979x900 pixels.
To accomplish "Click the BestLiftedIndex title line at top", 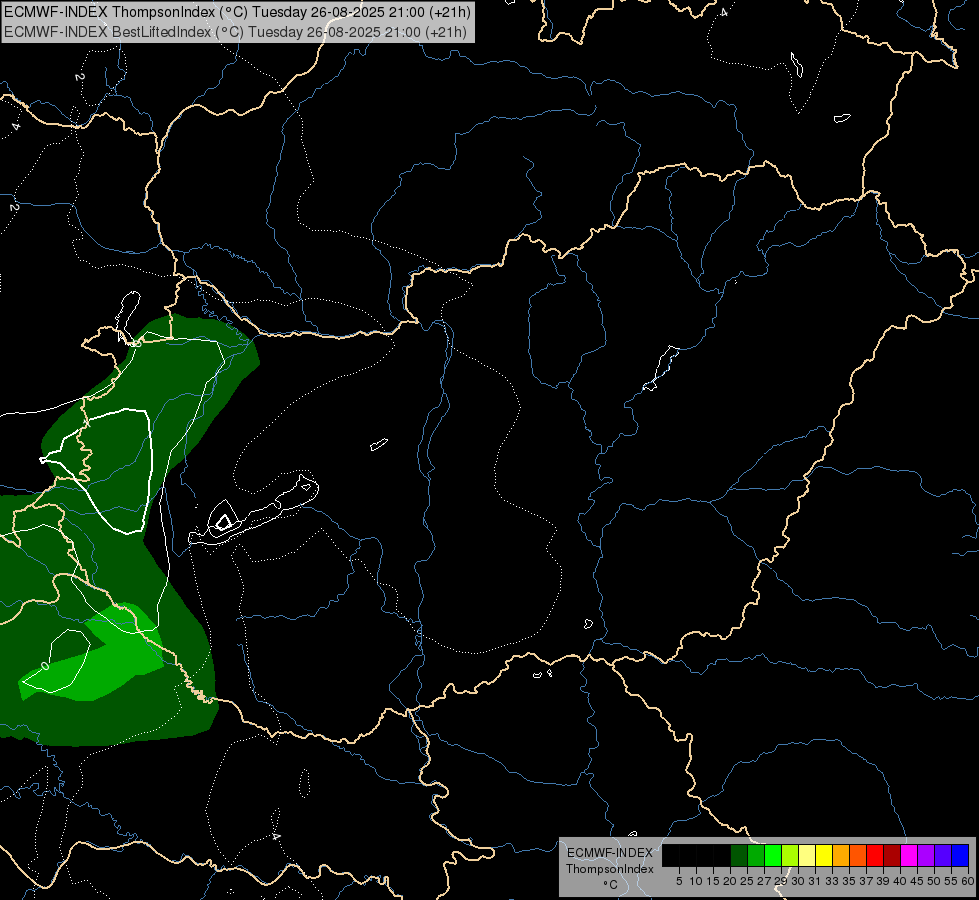I will 235,32.
